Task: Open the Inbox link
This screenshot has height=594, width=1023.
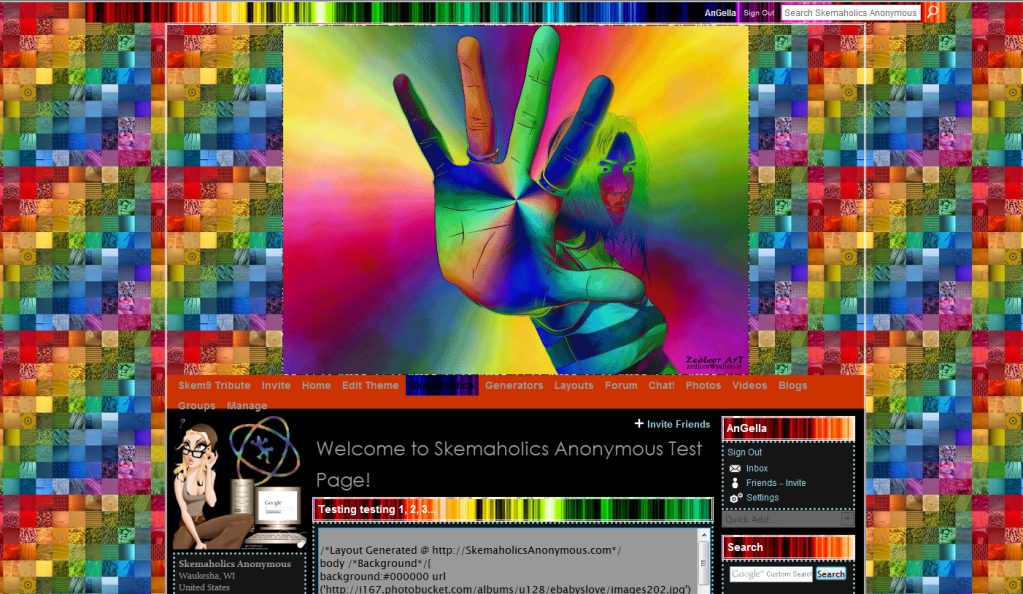Action: coord(757,469)
